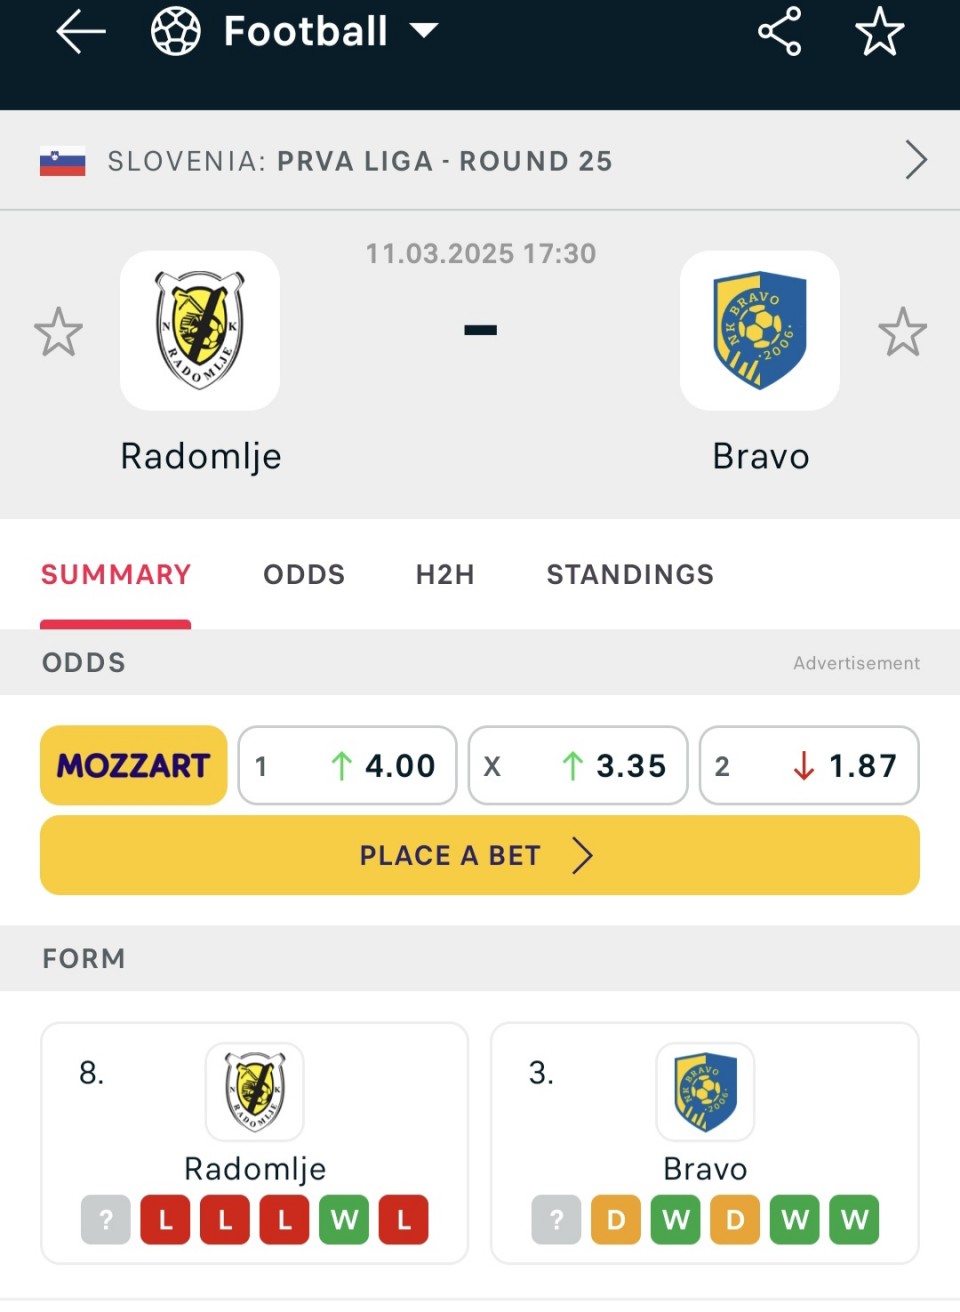The height and width of the screenshot is (1312, 960).
Task: Open the share icon
Action: [x=780, y=31]
